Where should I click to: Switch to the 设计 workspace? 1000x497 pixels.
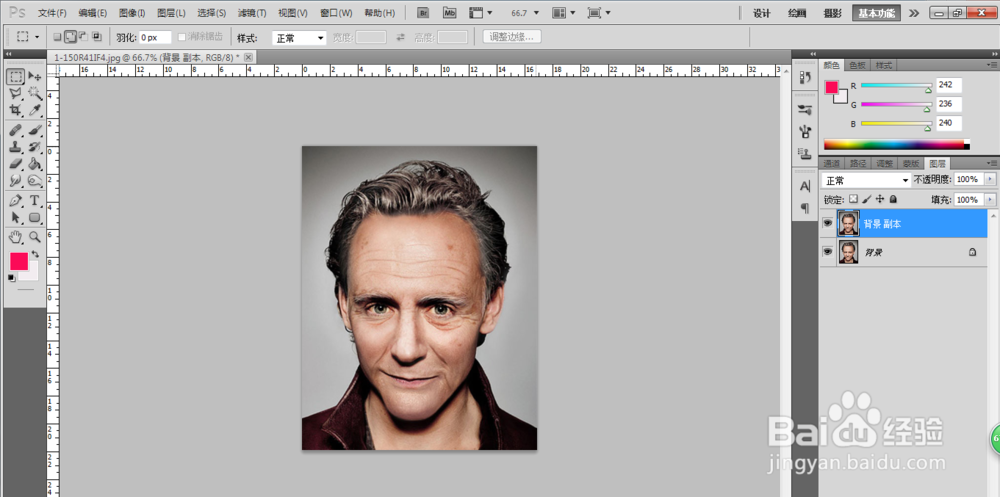click(761, 13)
